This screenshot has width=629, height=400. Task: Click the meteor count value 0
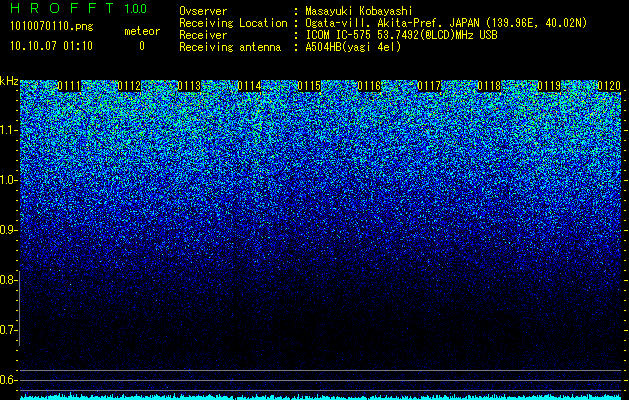[x=142, y=46]
